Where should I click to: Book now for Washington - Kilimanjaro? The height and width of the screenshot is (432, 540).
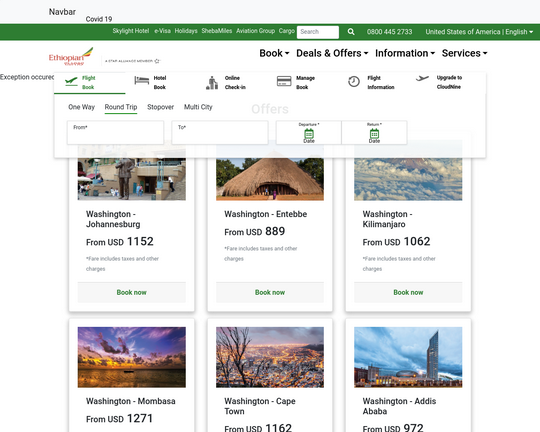pos(408,292)
